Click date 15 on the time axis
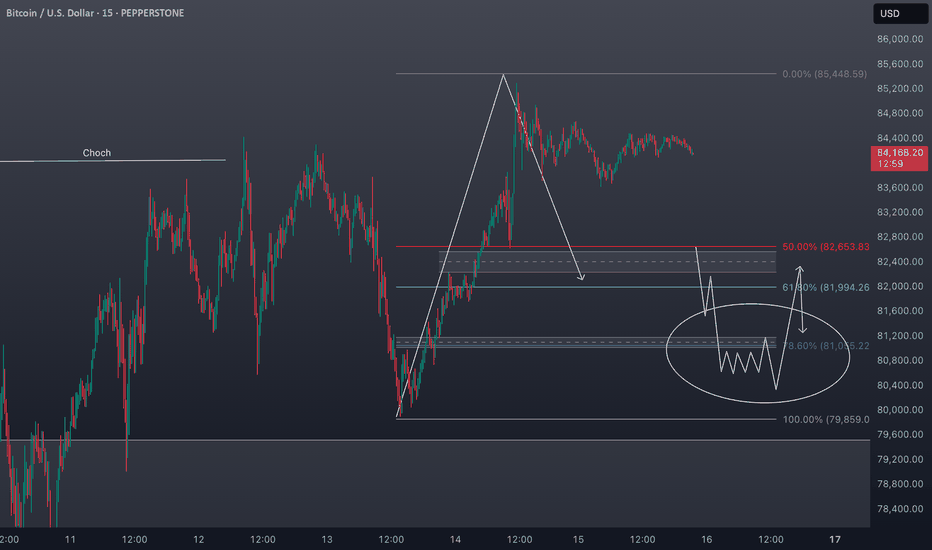This screenshot has width=932, height=550. [x=578, y=539]
